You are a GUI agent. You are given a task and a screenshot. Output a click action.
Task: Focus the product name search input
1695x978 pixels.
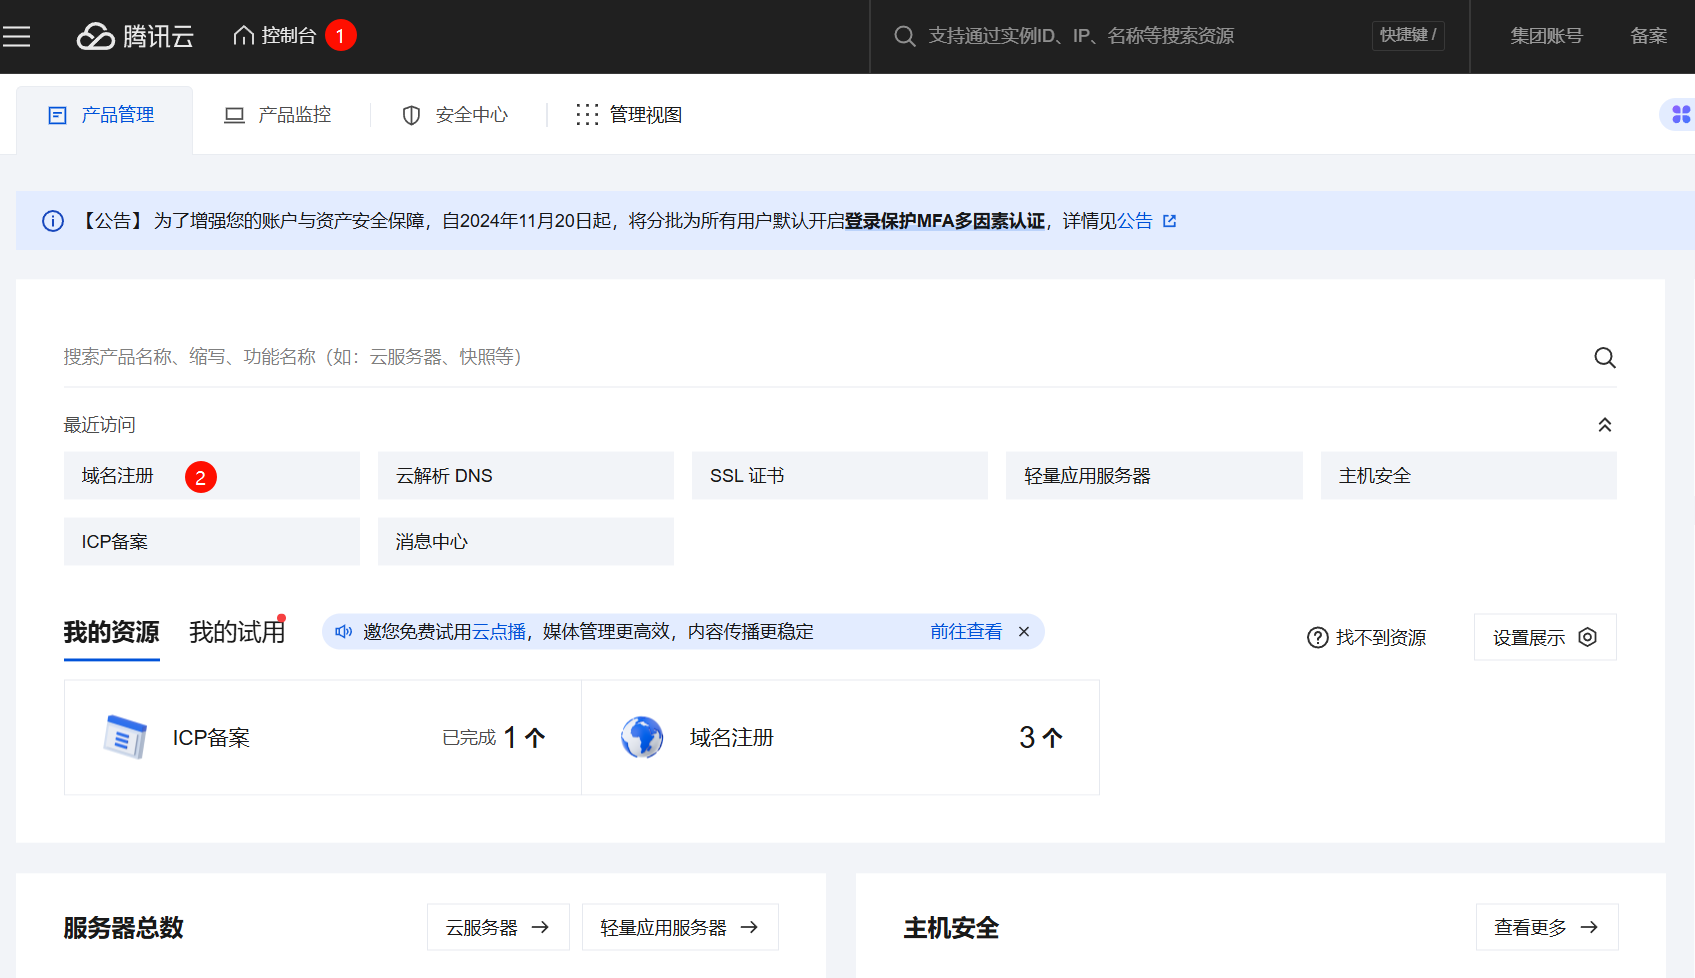point(820,357)
